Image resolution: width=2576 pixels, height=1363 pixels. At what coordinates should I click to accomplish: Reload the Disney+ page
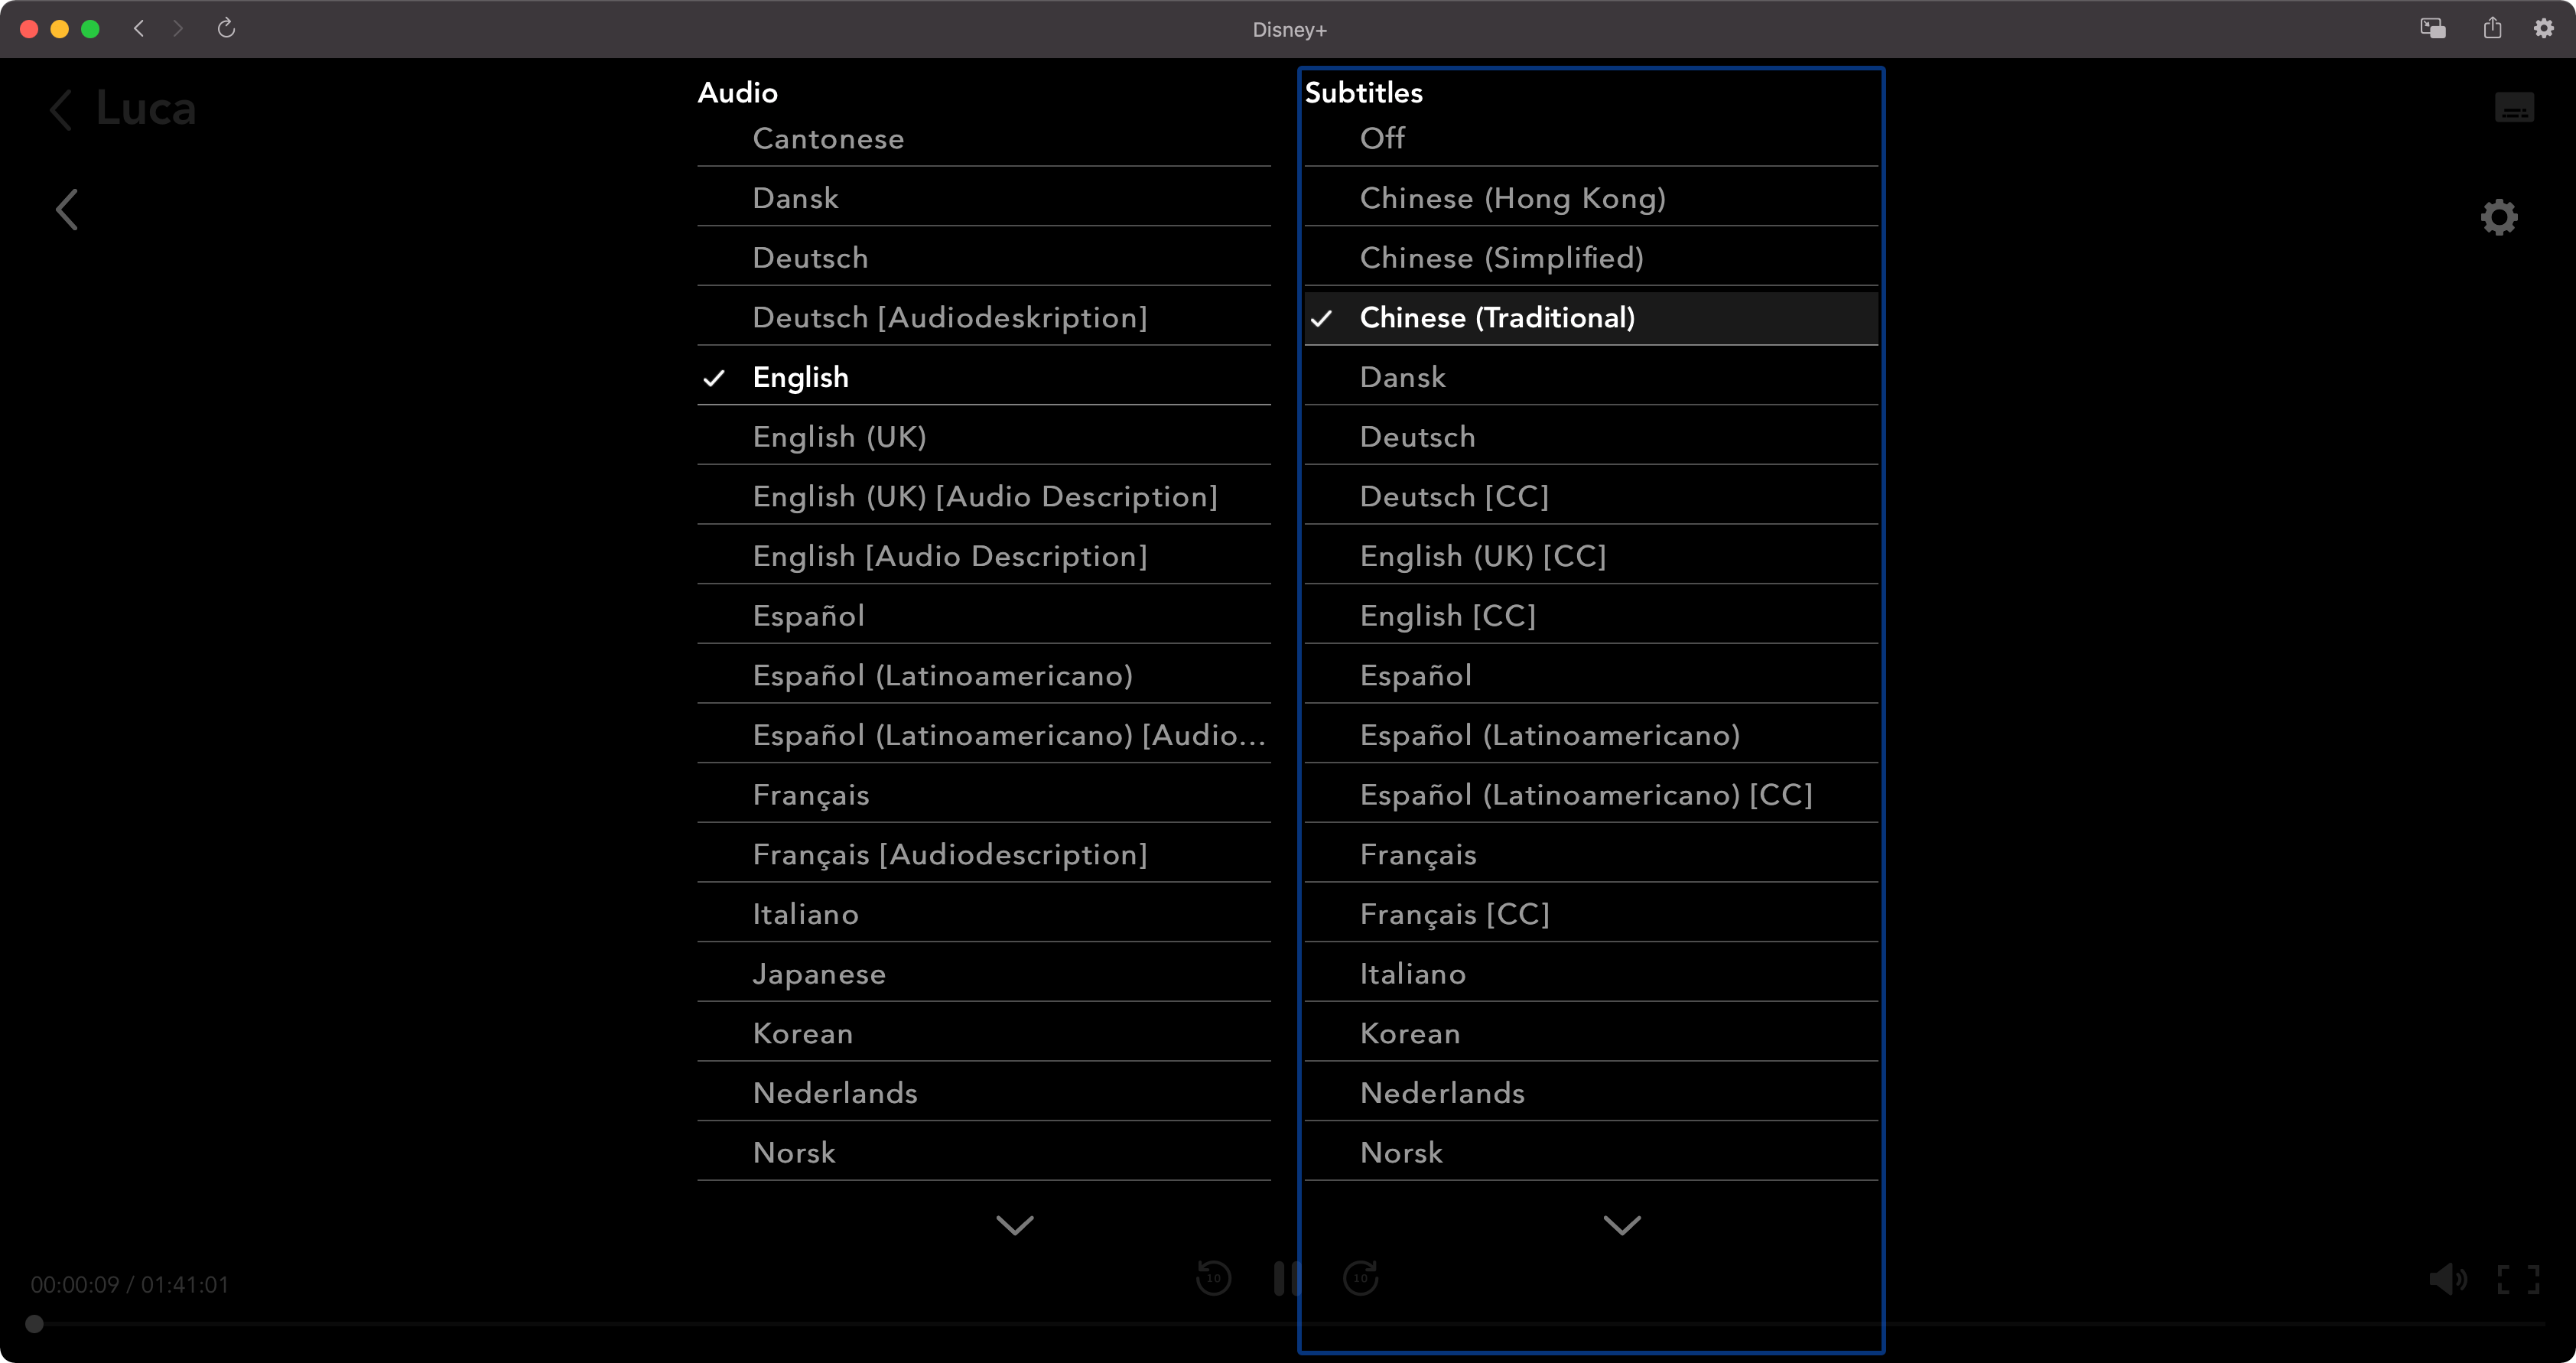pos(226,28)
